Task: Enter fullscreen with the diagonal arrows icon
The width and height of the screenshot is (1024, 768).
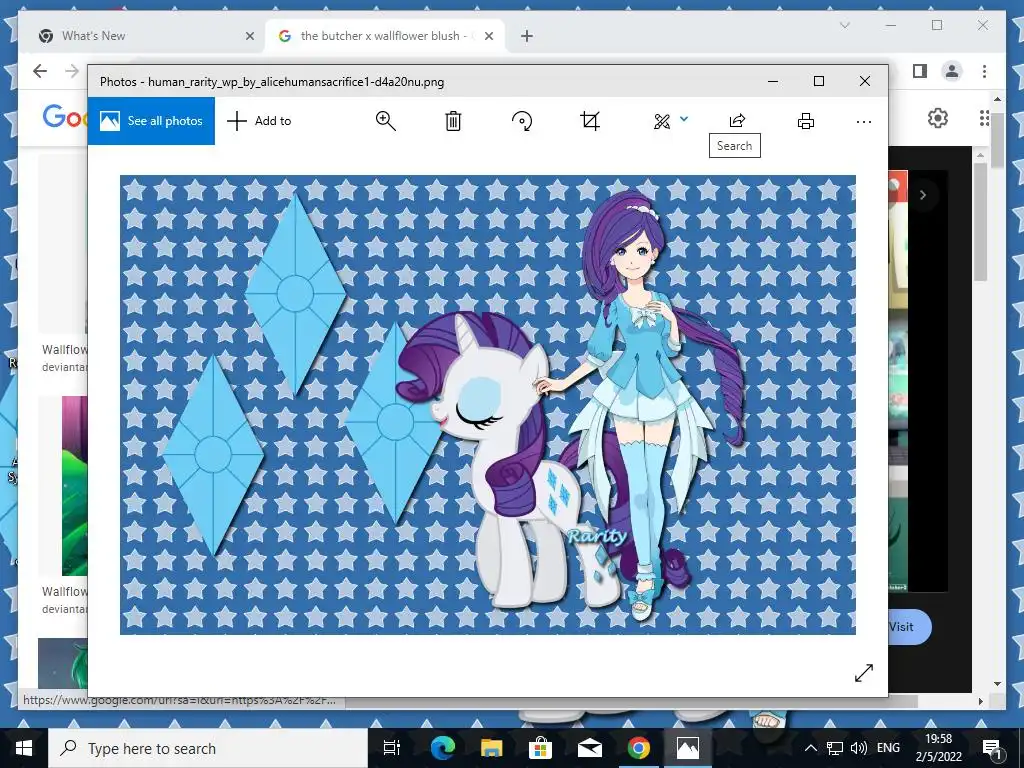Action: click(863, 673)
